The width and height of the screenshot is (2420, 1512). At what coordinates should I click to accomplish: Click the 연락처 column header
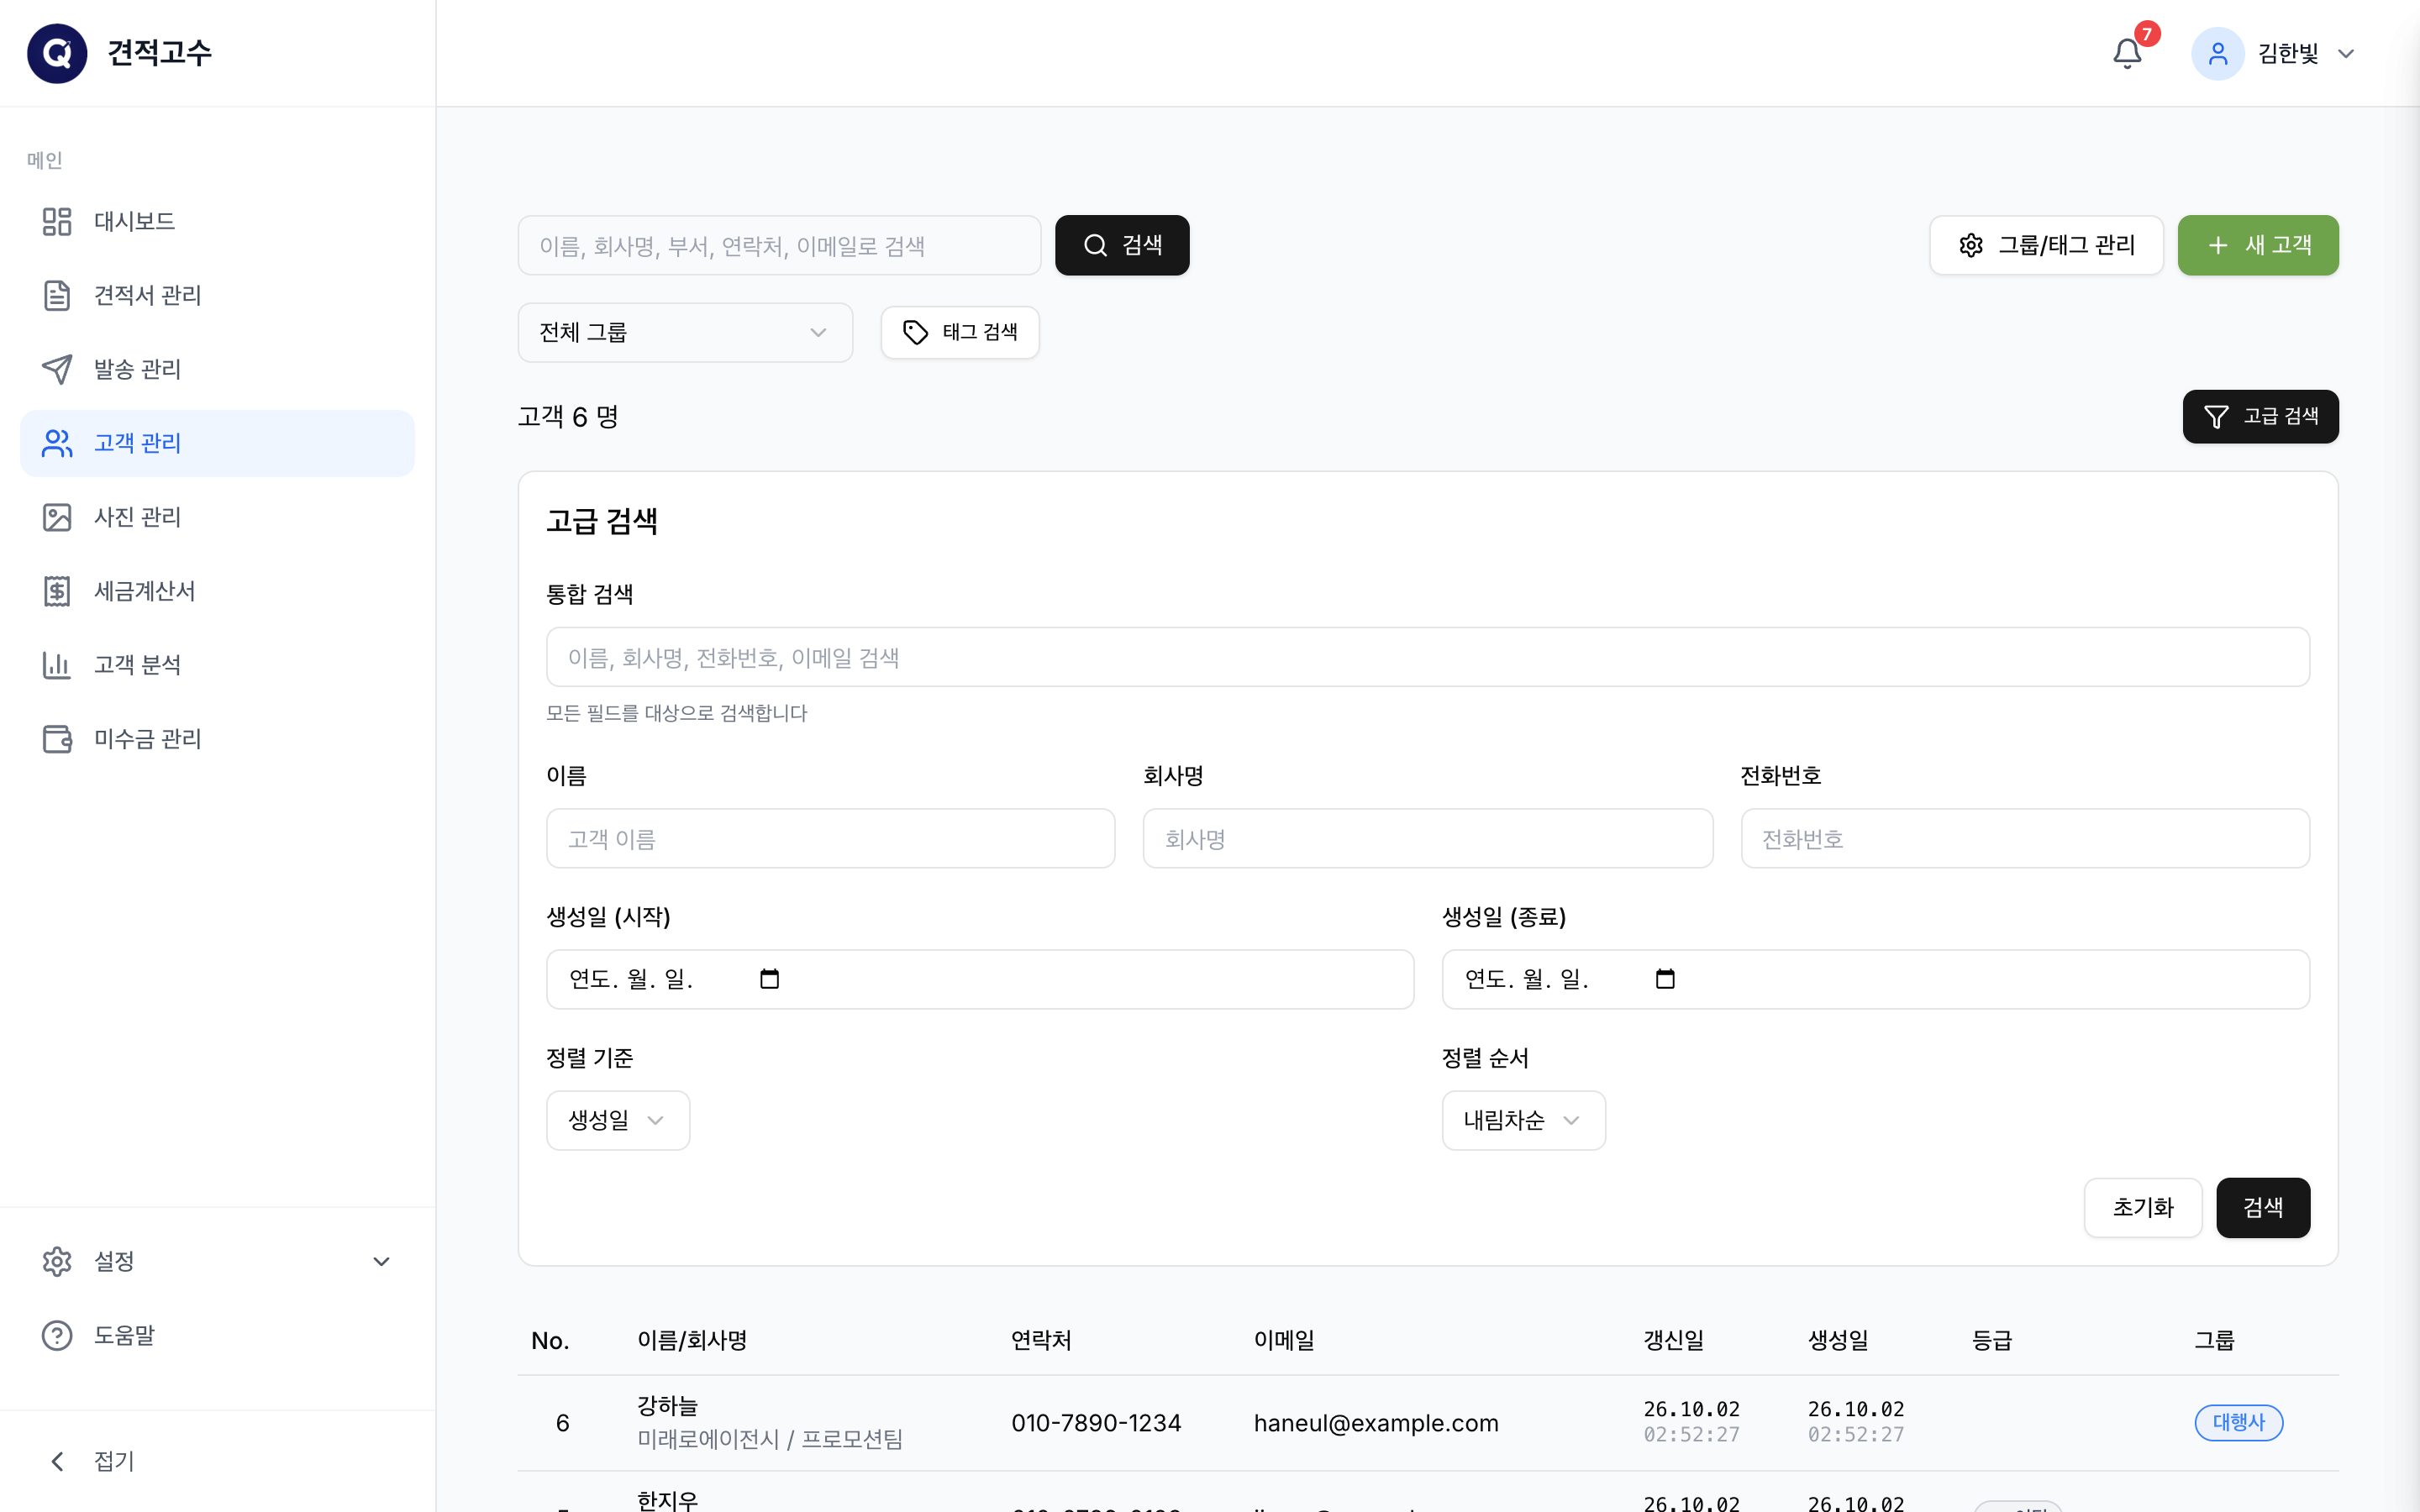tap(1041, 1340)
